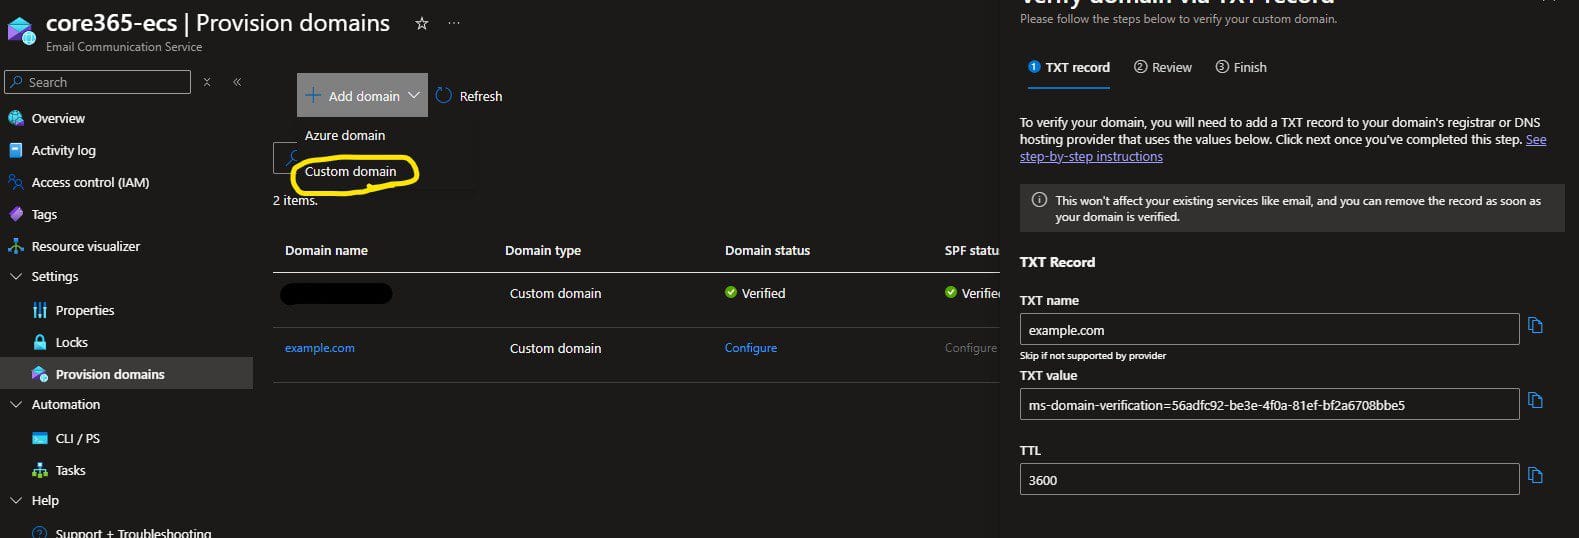Click the Access control (IAM) icon
Image resolution: width=1579 pixels, height=538 pixels.
16,182
